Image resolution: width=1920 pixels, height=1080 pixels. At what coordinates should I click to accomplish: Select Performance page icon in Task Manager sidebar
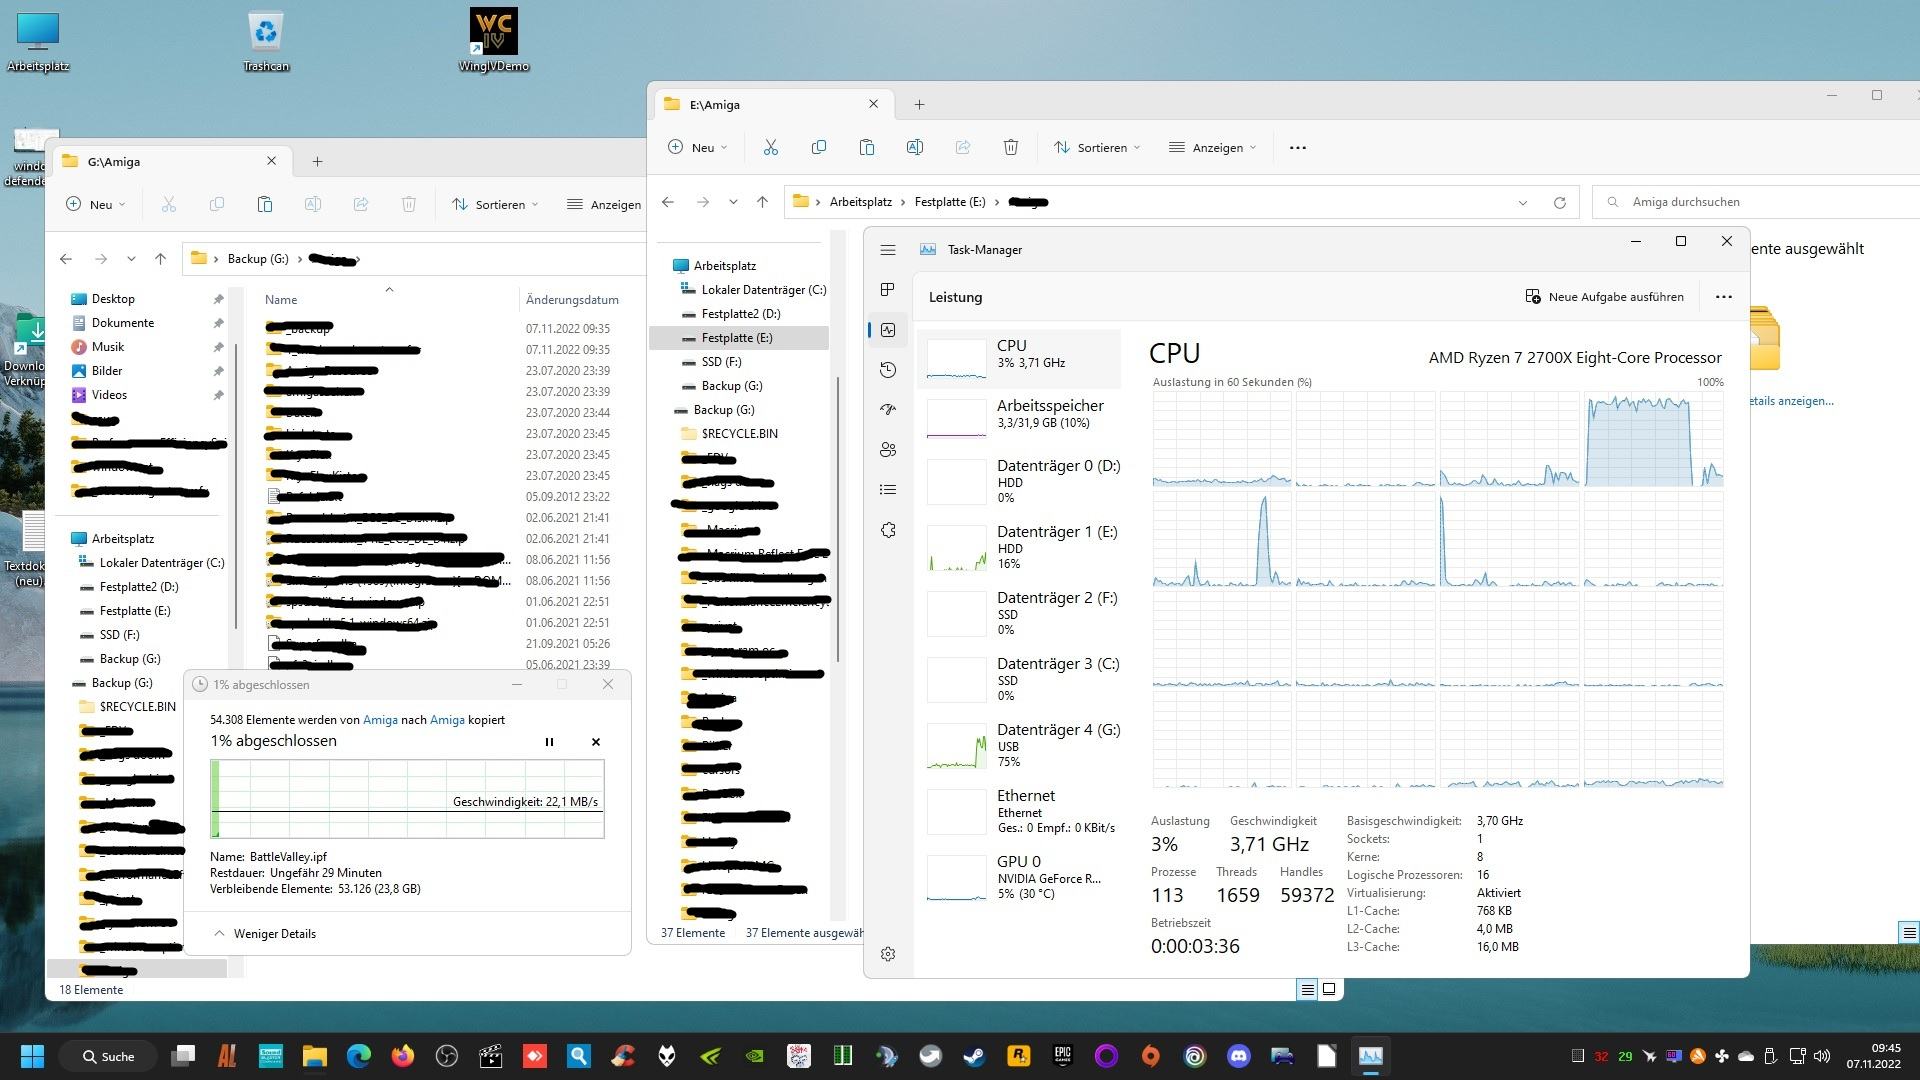887,330
